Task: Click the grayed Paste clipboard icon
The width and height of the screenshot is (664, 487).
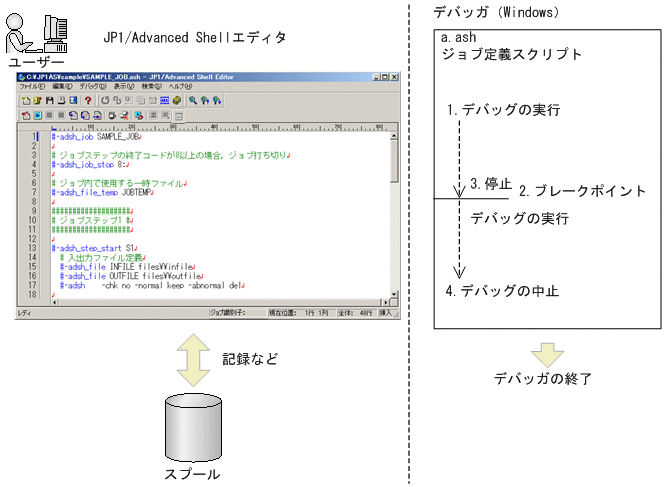Action: click(x=153, y=100)
